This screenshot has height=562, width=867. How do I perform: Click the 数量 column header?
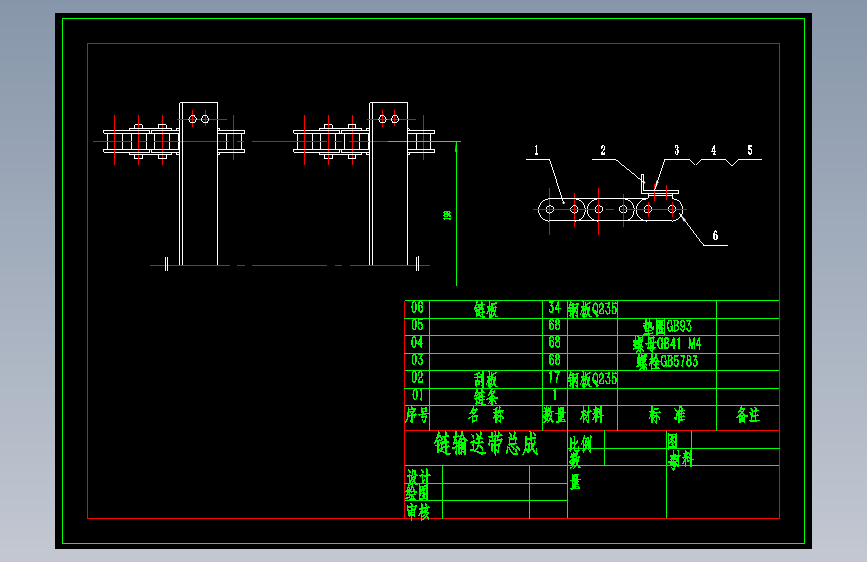click(x=555, y=415)
